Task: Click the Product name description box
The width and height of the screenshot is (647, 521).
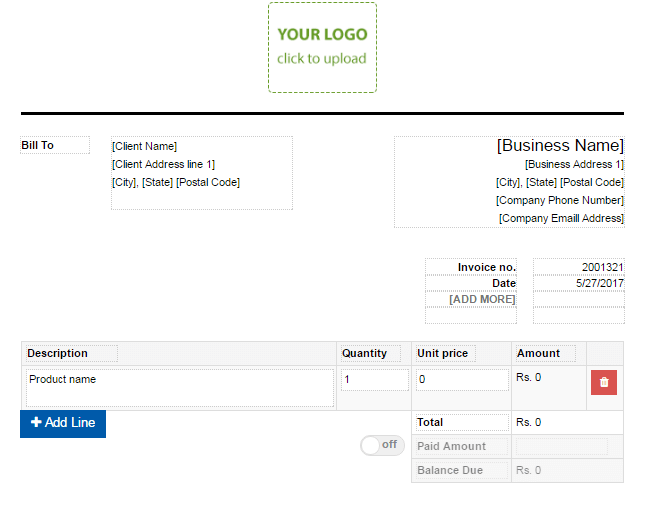Action: pyautogui.click(x=180, y=387)
